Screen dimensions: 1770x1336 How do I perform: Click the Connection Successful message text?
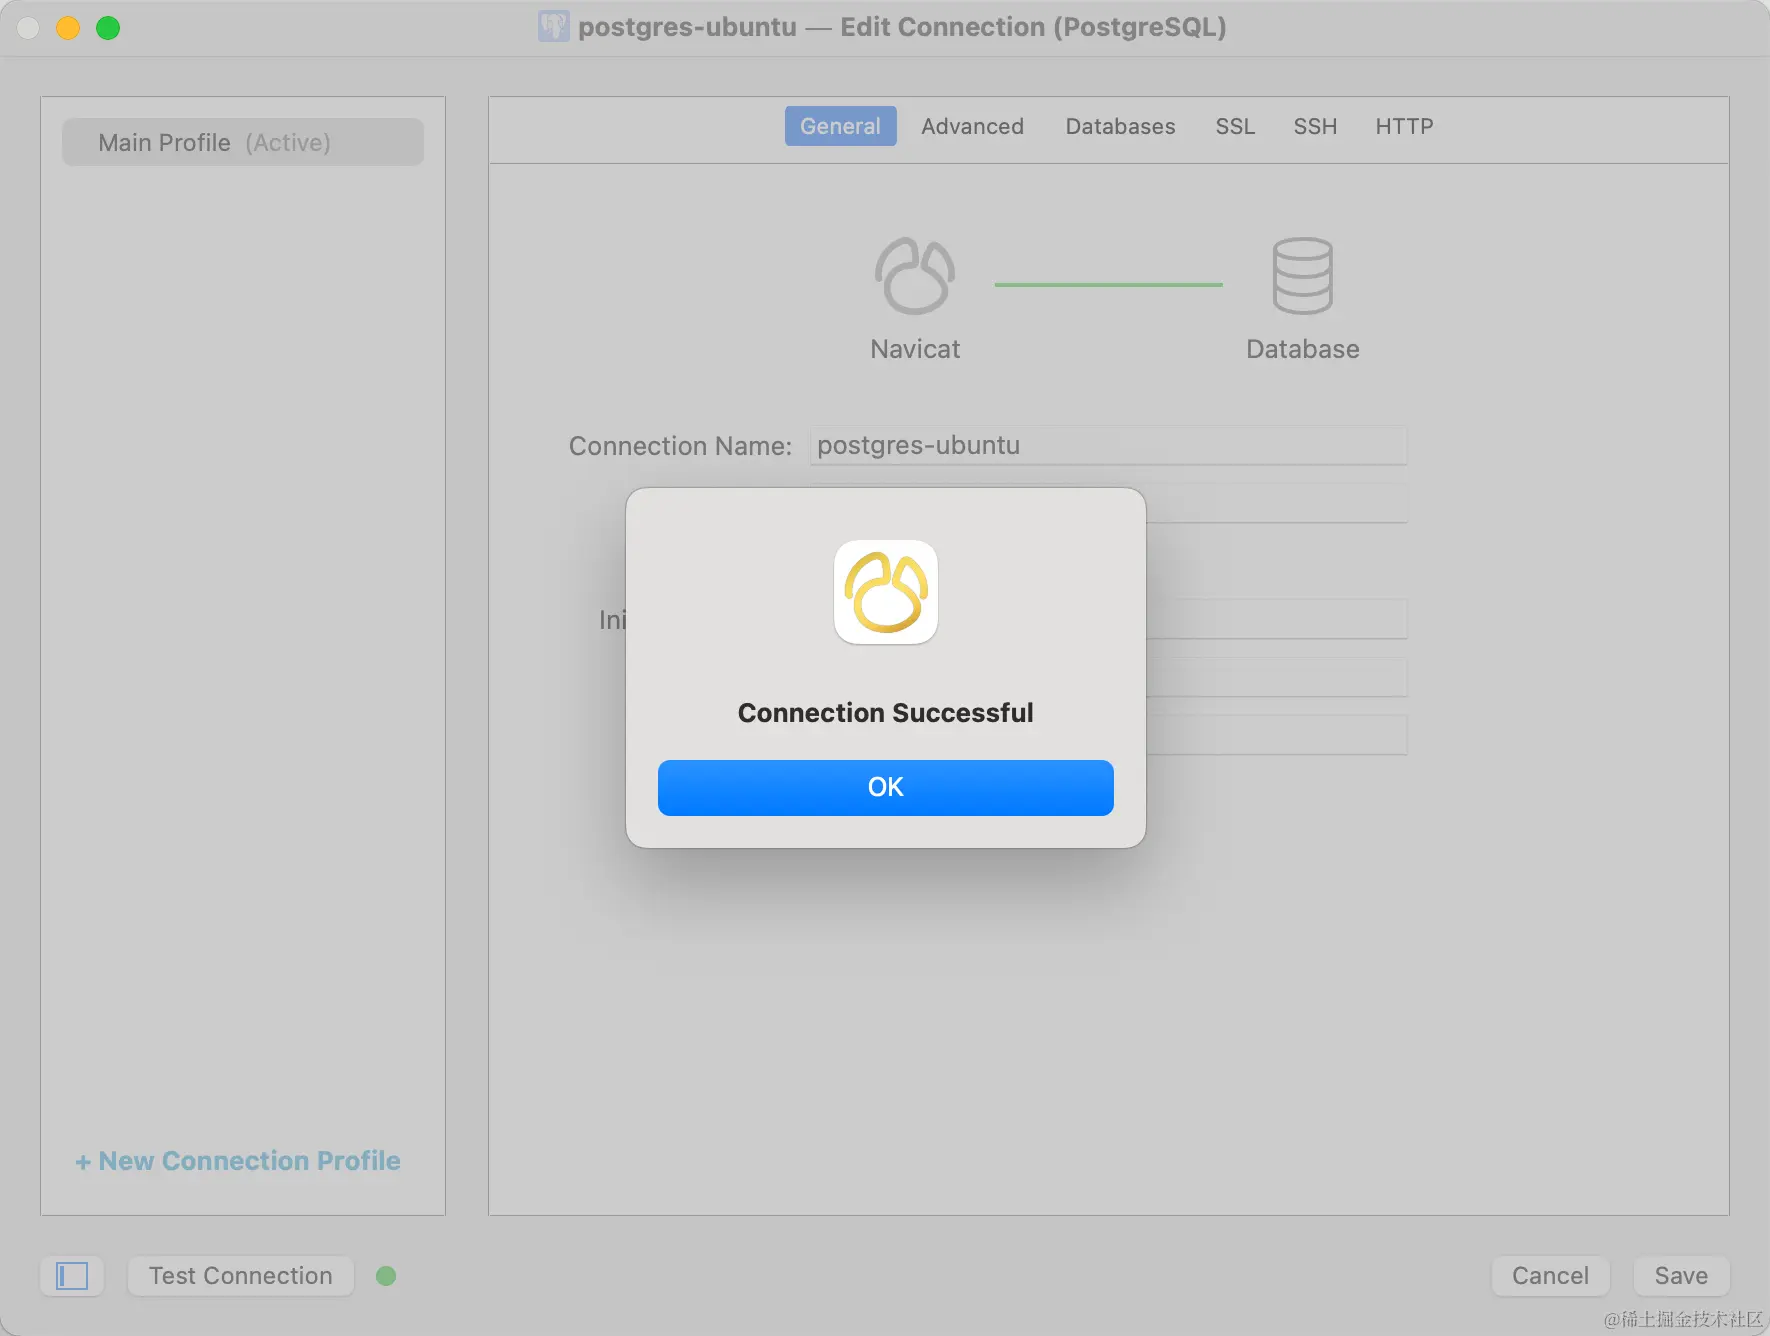coord(886,713)
